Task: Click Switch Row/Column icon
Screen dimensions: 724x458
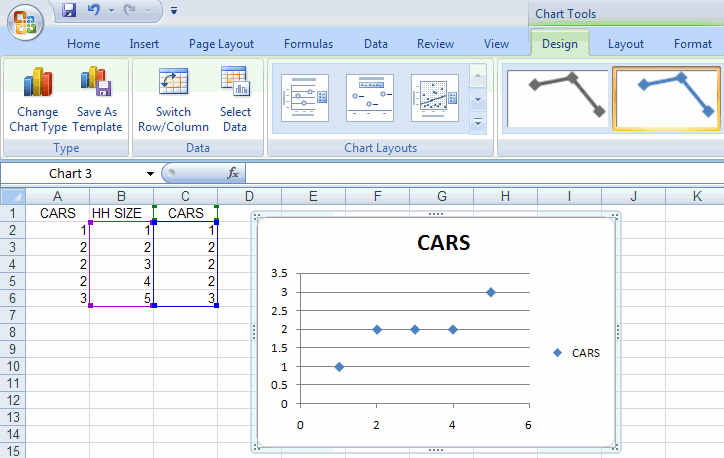Action: 173,82
